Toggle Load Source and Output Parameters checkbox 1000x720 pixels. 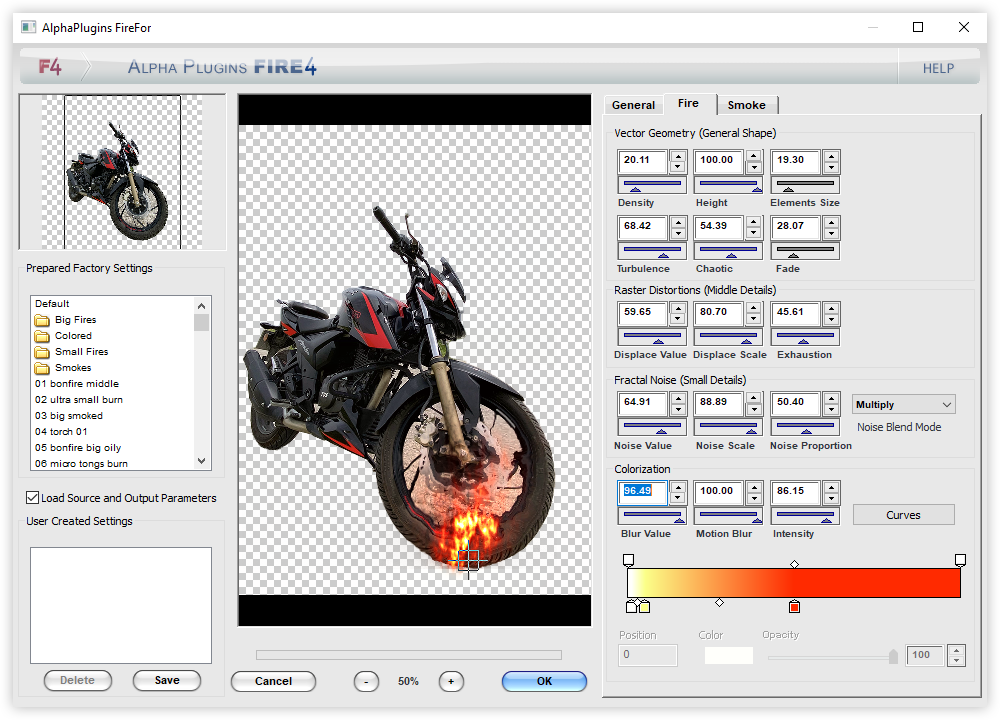33,497
